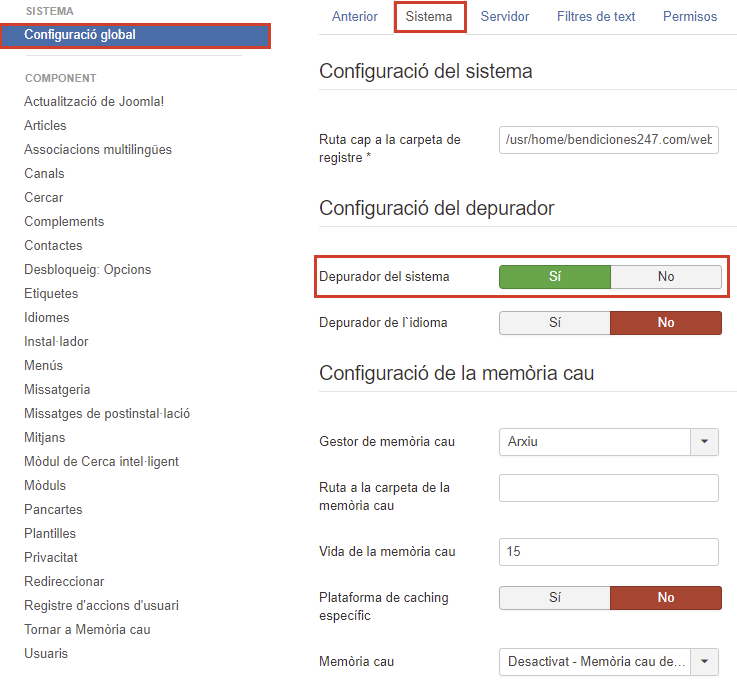Focus the Vida de la memòria cau field
The width and height of the screenshot is (737, 681).
point(608,552)
